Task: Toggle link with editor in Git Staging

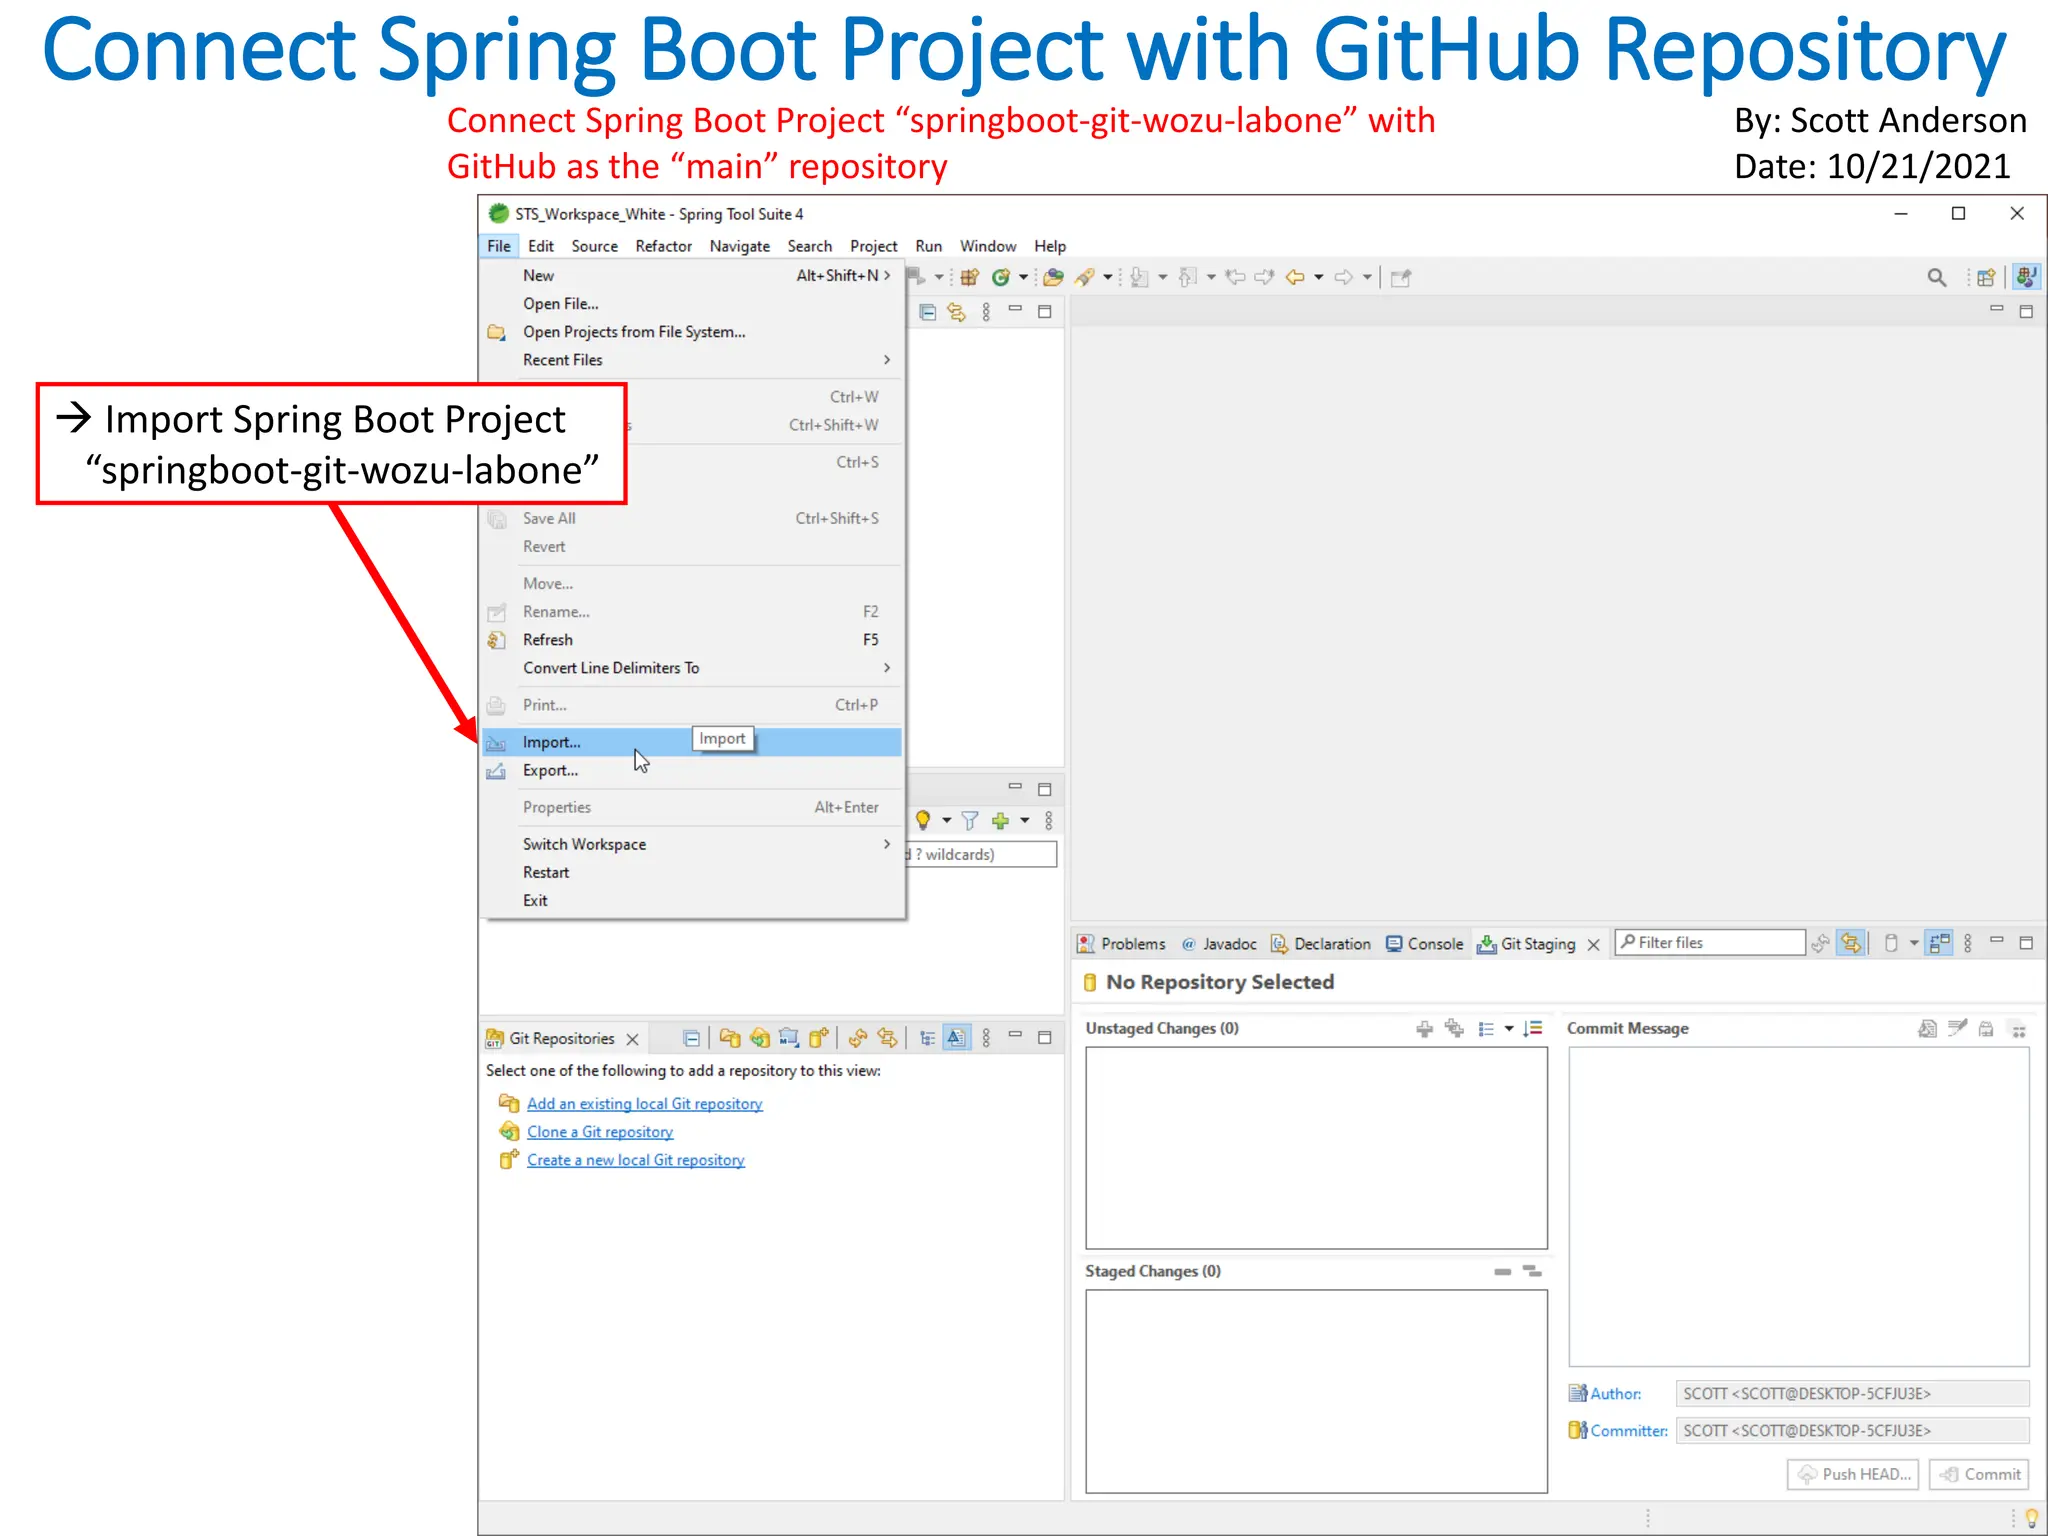Action: (x=1851, y=943)
